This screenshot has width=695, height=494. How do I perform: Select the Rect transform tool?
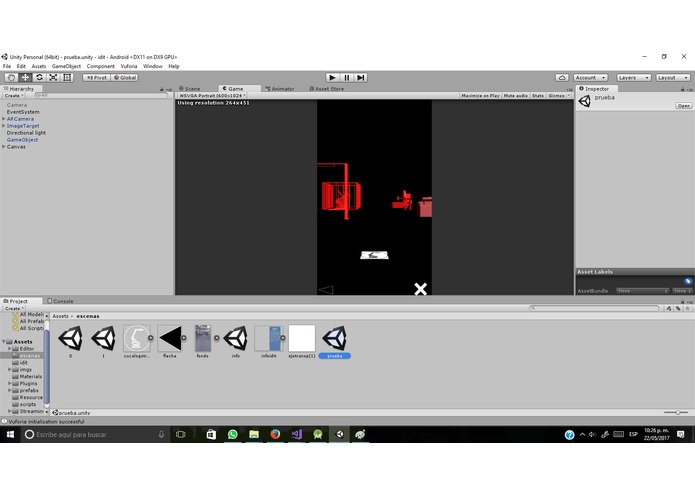67,78
